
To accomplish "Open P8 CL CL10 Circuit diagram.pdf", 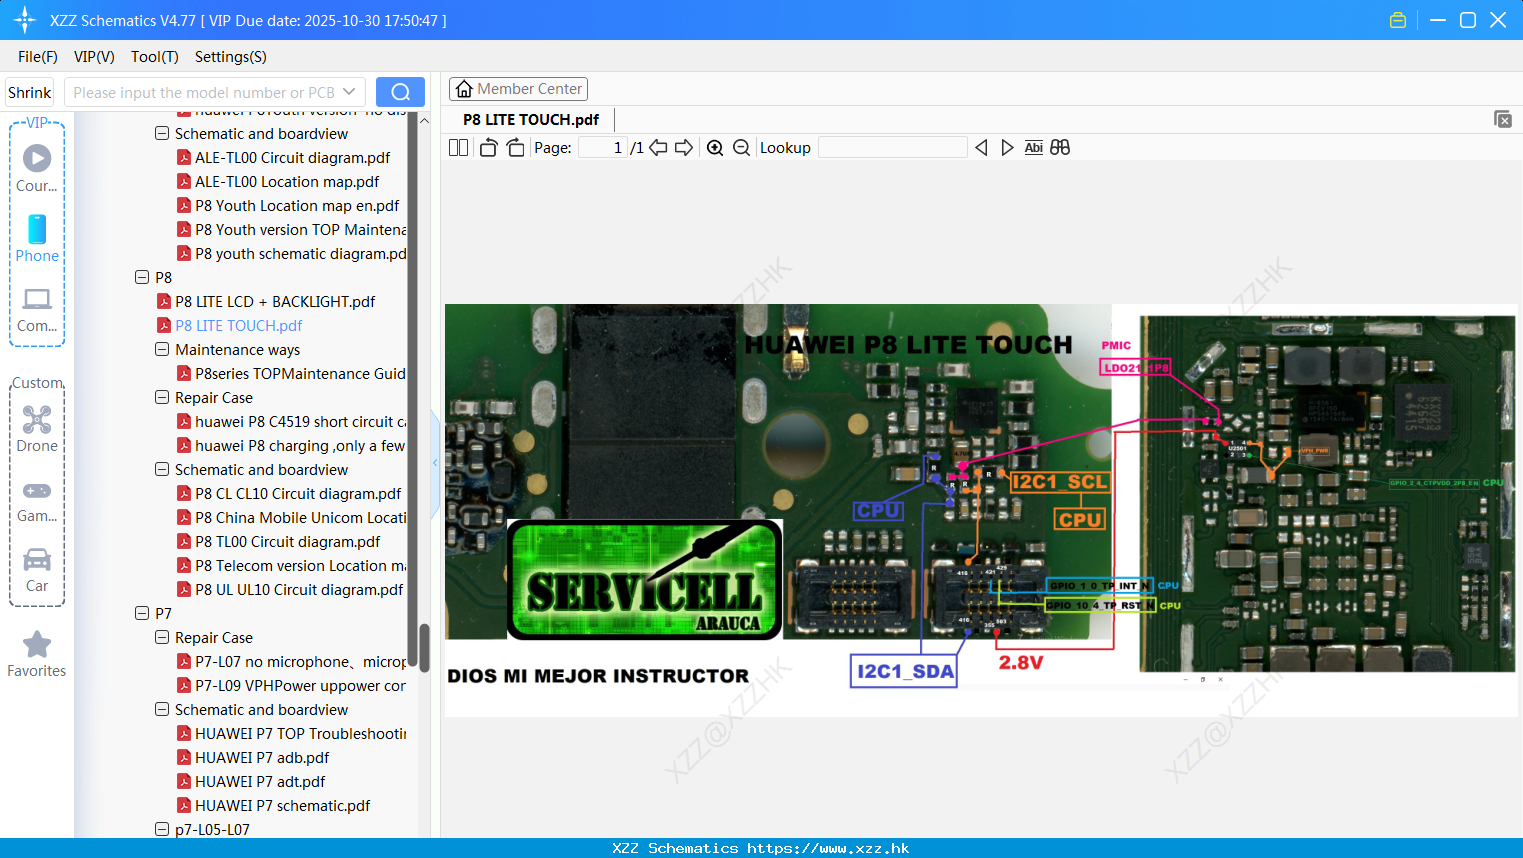I will pyautogui.click(x=298, y=493).
